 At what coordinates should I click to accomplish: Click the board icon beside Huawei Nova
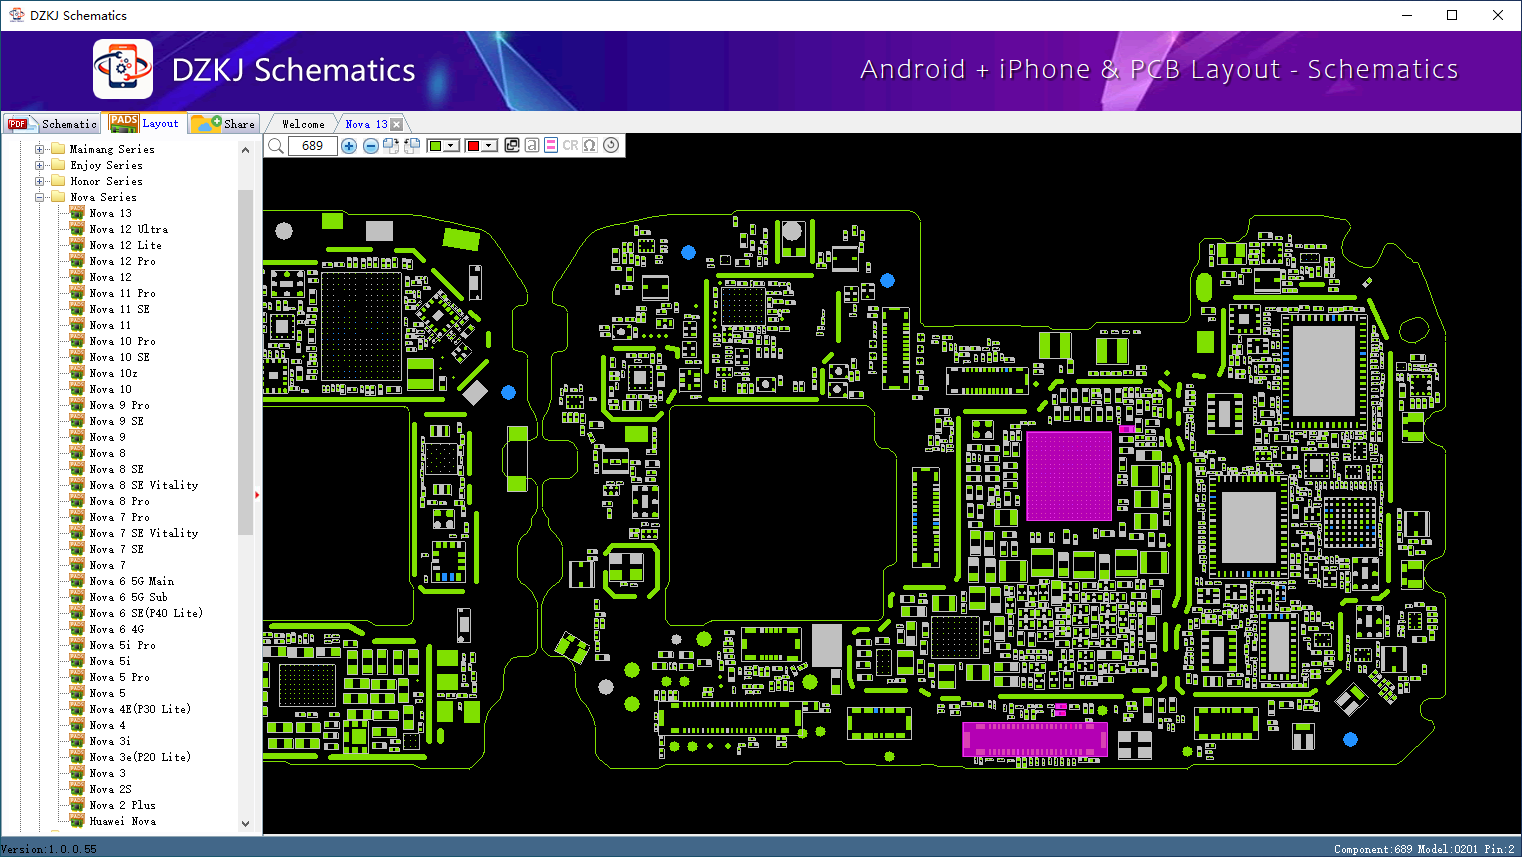[x=77, y=821]
